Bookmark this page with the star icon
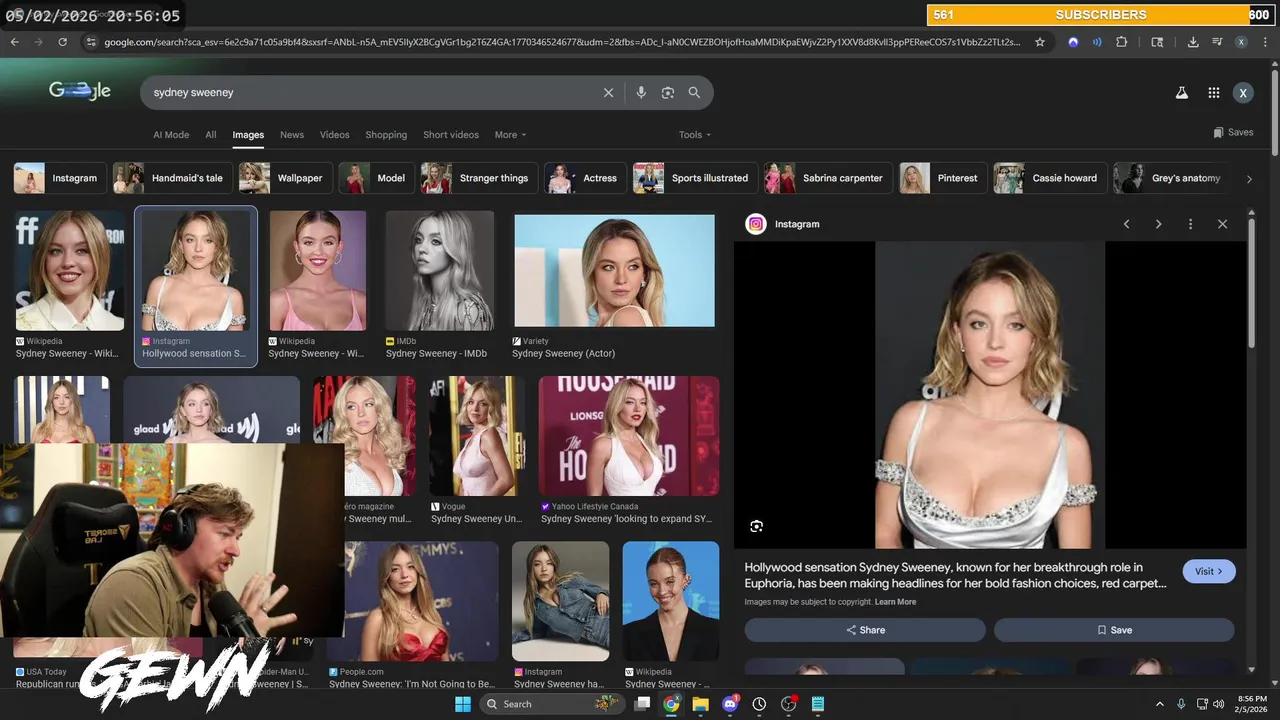 [x=1040, y=42]
